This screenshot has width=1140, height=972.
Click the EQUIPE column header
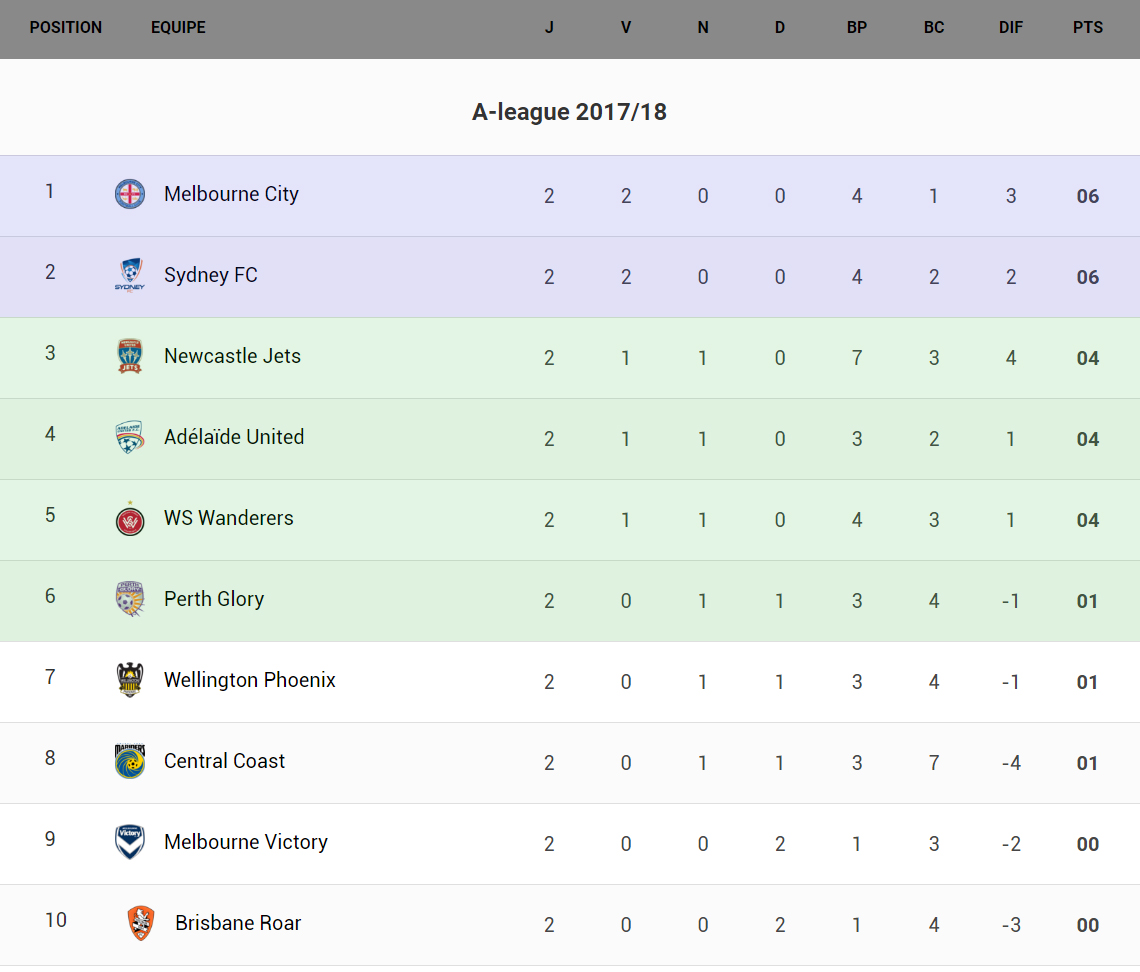[178, 28]
